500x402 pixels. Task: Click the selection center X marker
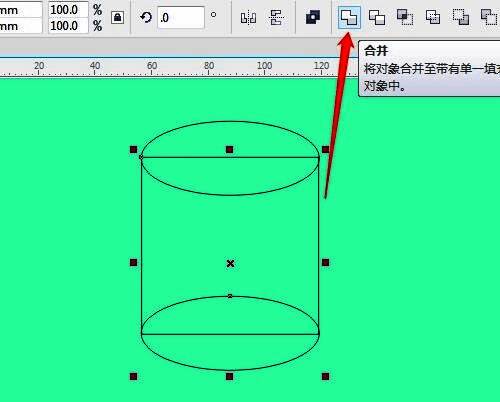pyautogui.click(x=230, y=264)
